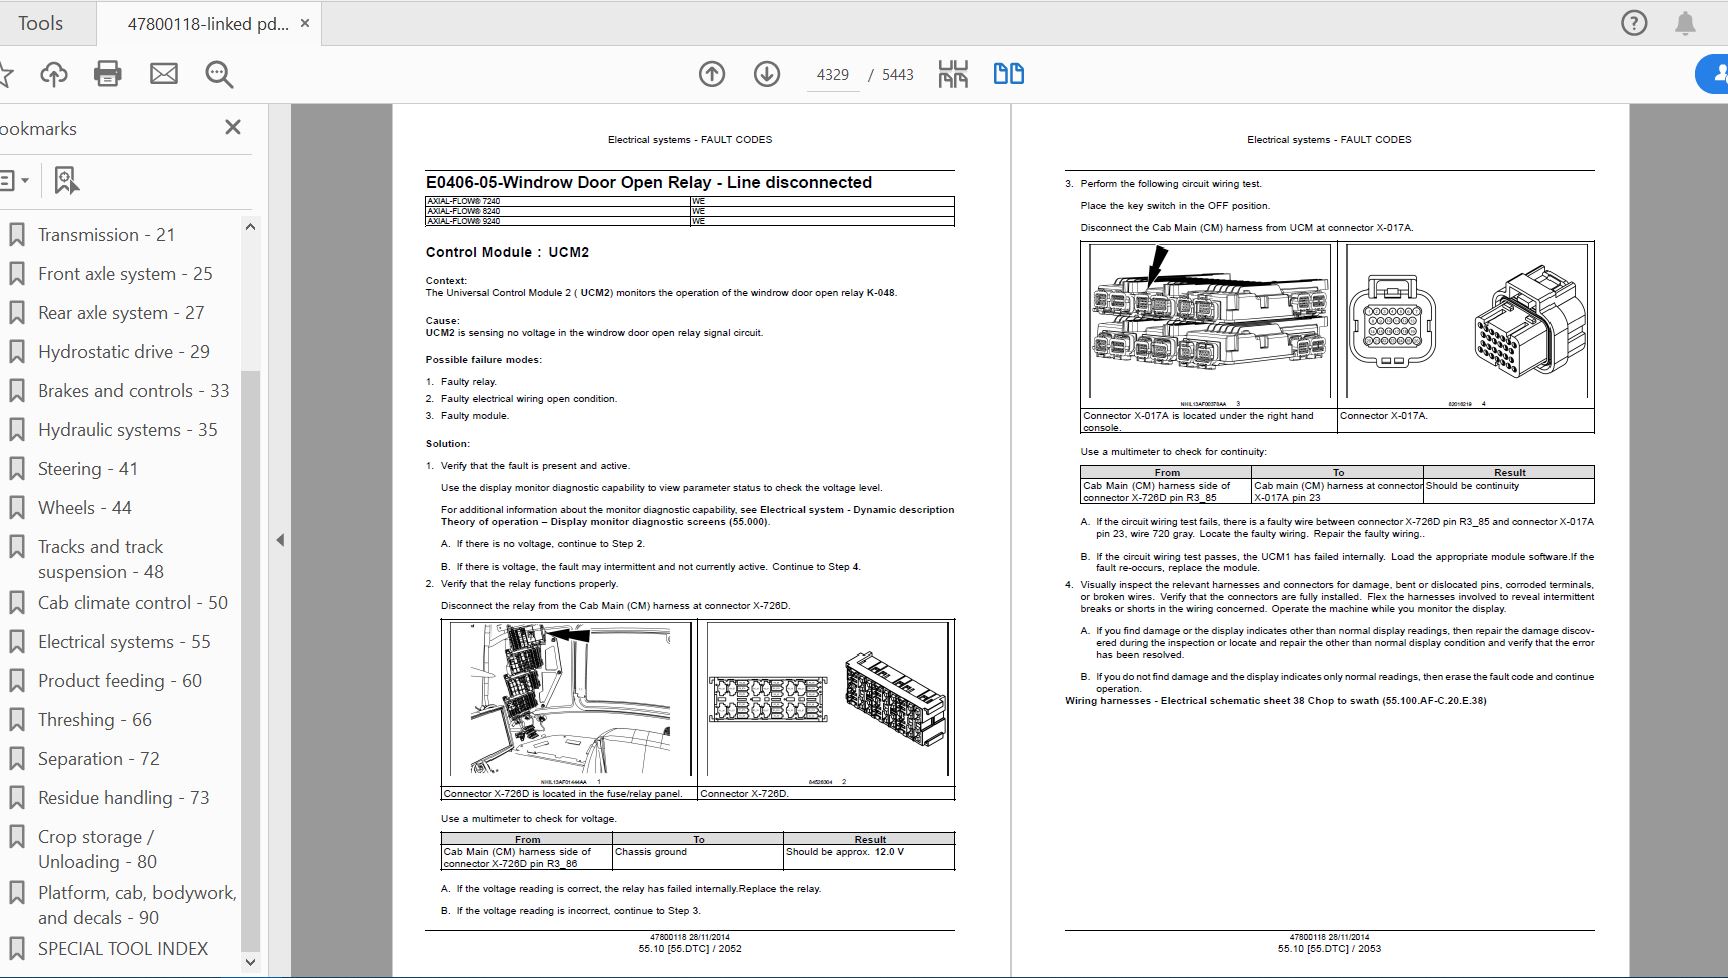Add a new bookmark icon
This screenshot has width=1728, height=978.
[x=66, y=181]
